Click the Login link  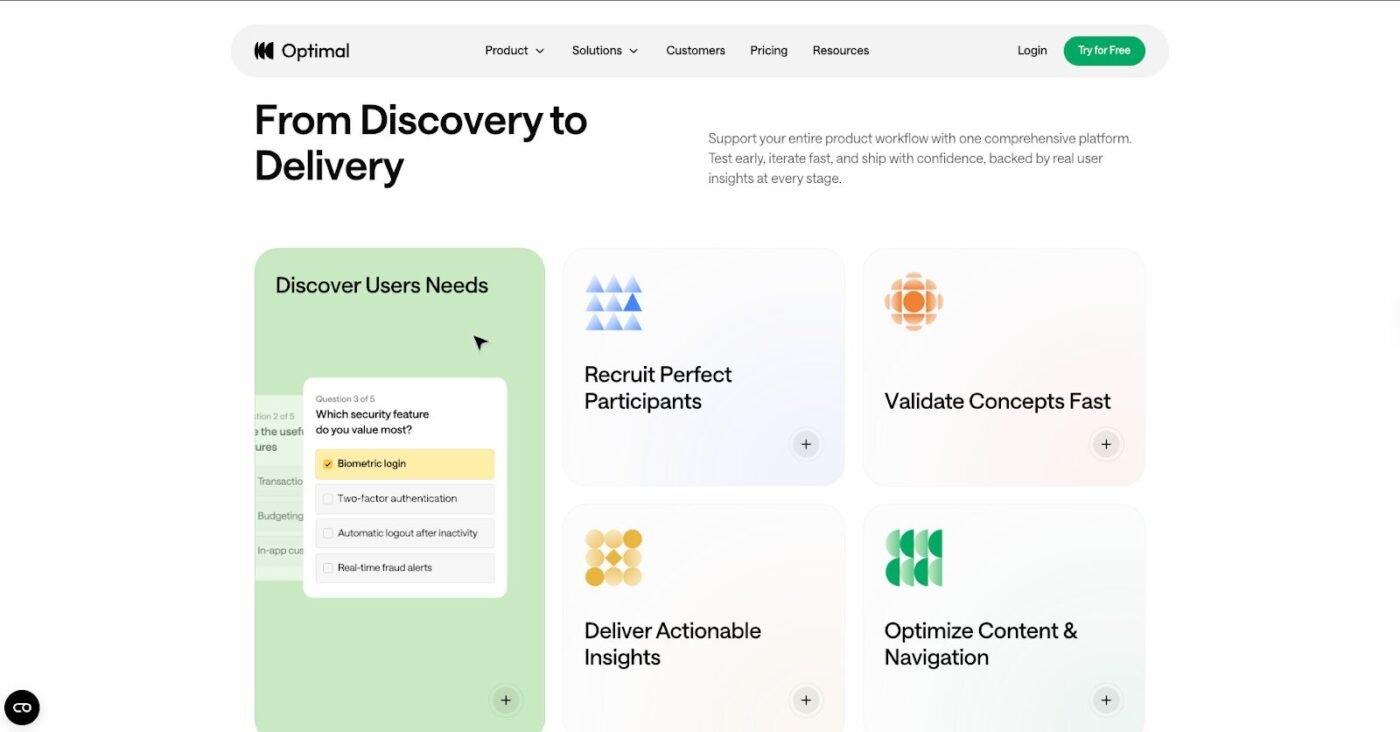[x=1031, y=51]
